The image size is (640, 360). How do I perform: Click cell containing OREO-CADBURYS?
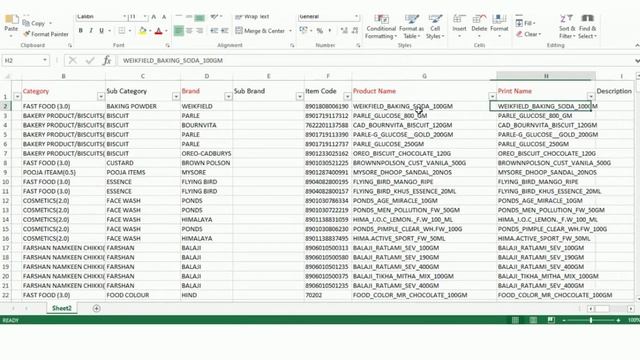click(x=206, y=153)
